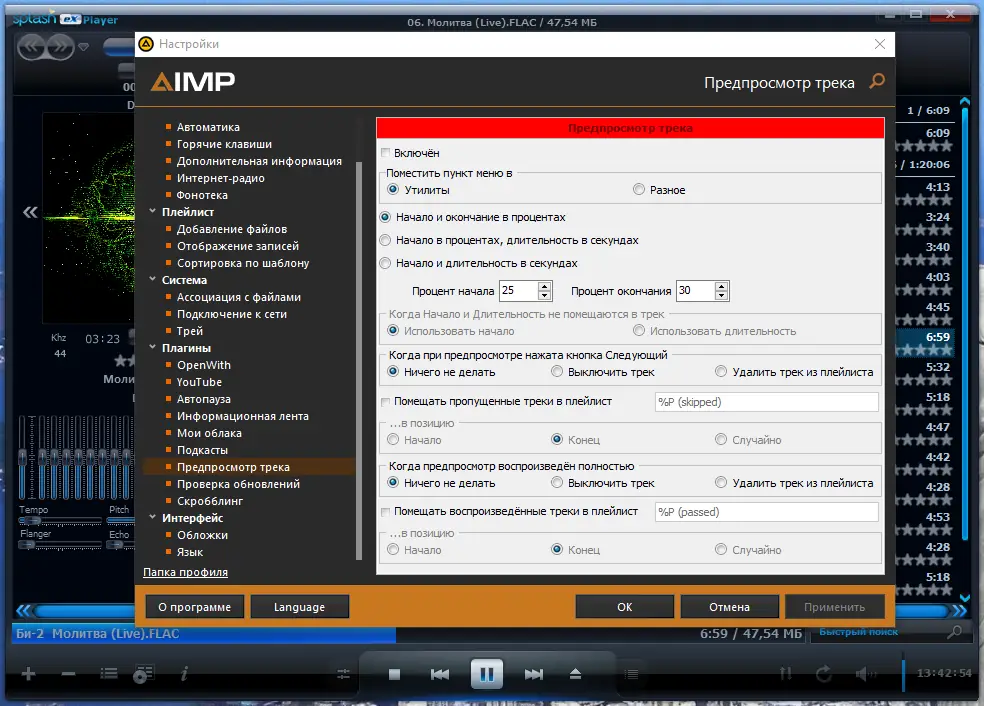984x706 pixels.
Task: Collapse the 'Плейлист' tree section
Action: [x=152, y=211]
